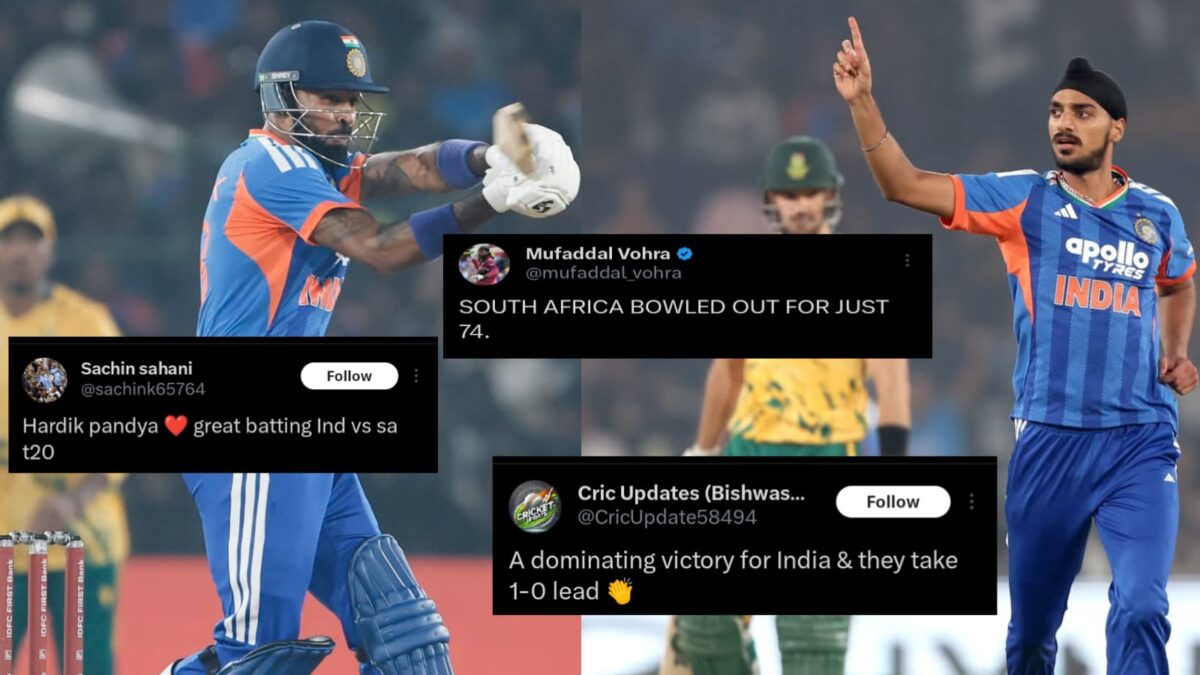Open the Cric Updates (Bishwas... display name
This screenshot has width=1200, height=675.
coord(691,493)
